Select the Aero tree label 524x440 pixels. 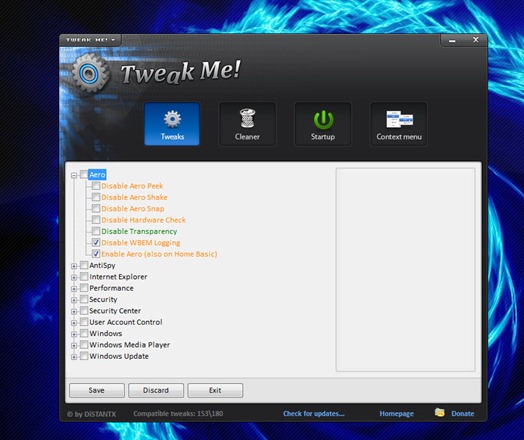(97, 175)
